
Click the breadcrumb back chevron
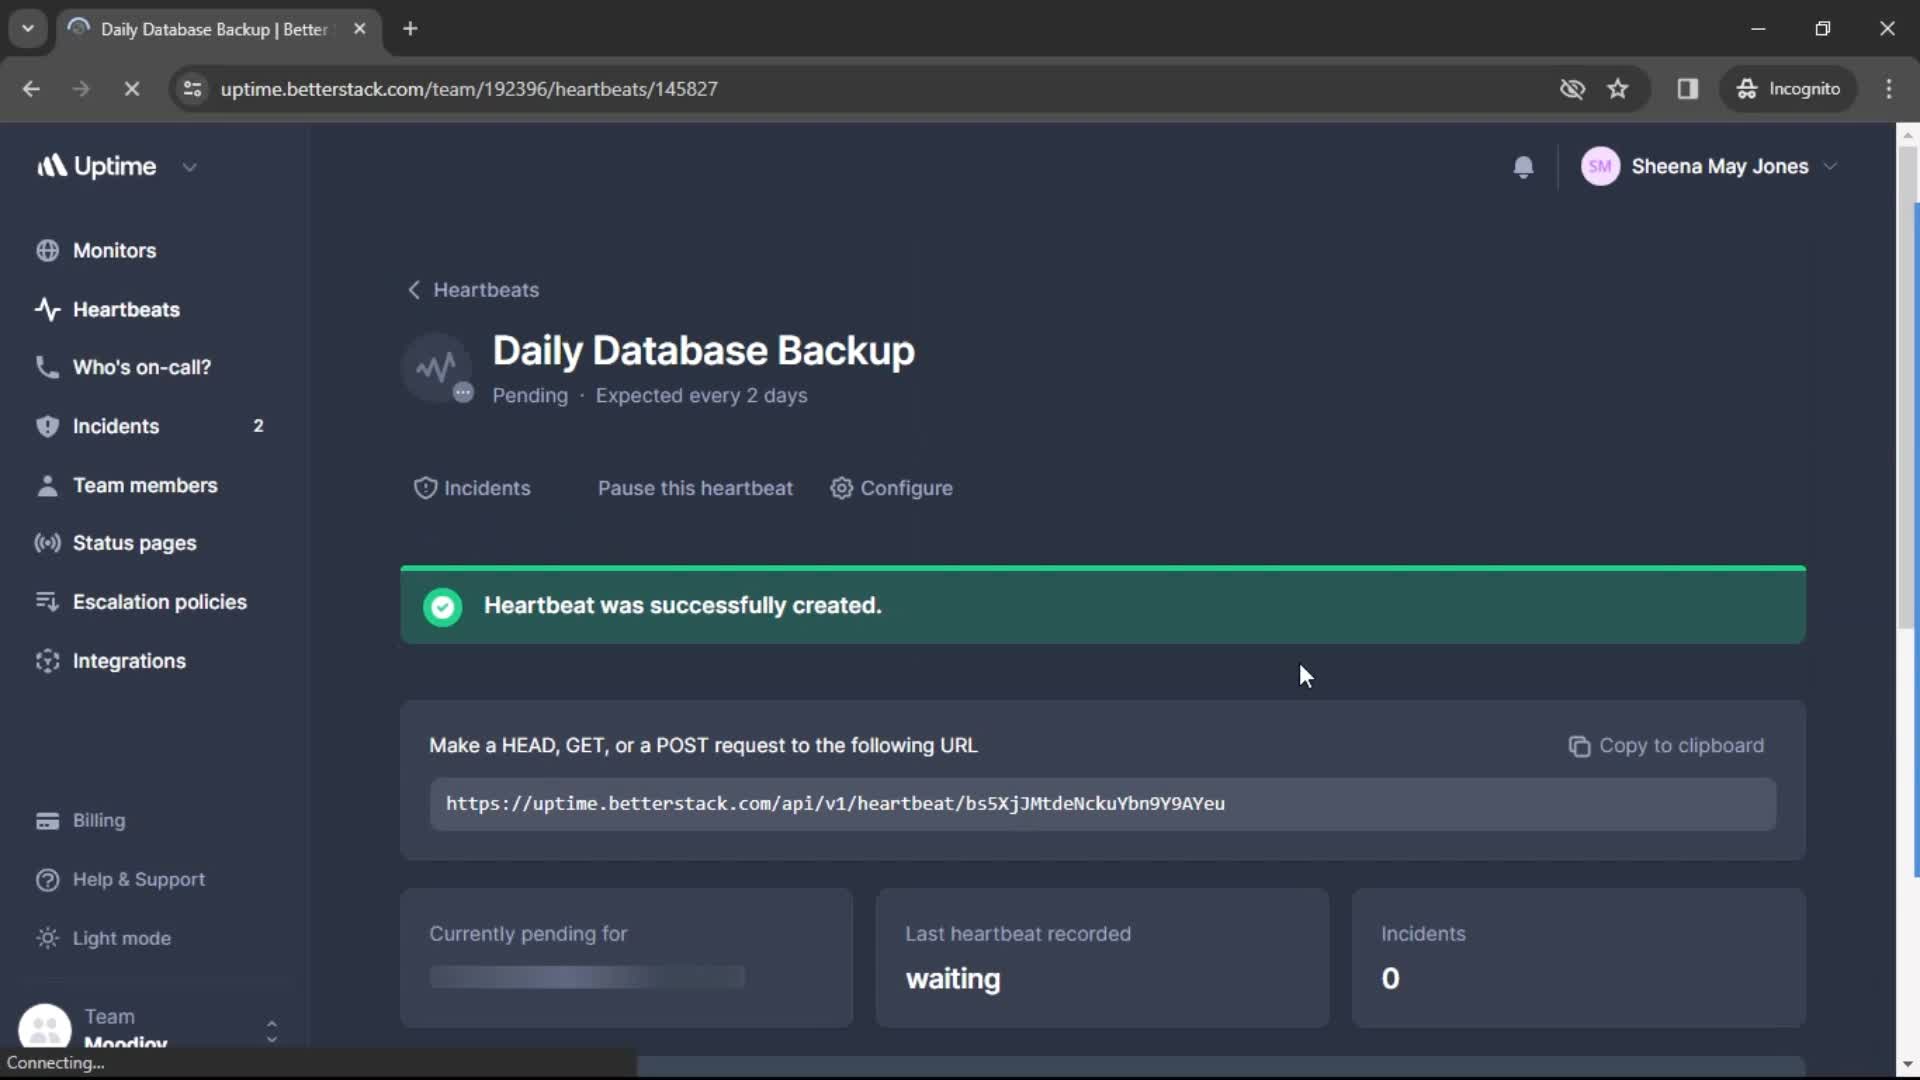click(414, 290)
